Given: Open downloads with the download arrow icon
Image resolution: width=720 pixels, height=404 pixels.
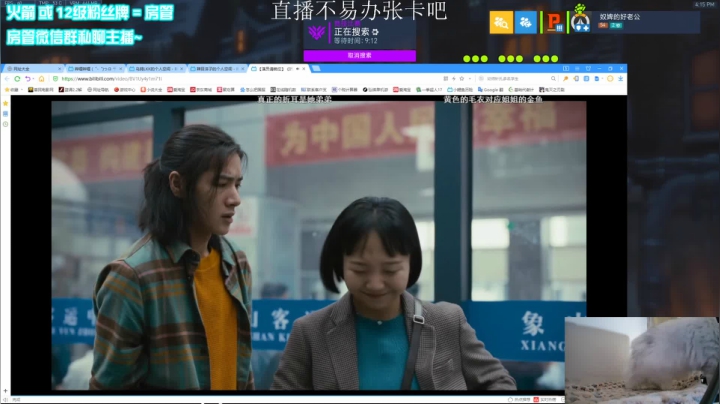Looking at the screenshot, I should coord(621,79).
